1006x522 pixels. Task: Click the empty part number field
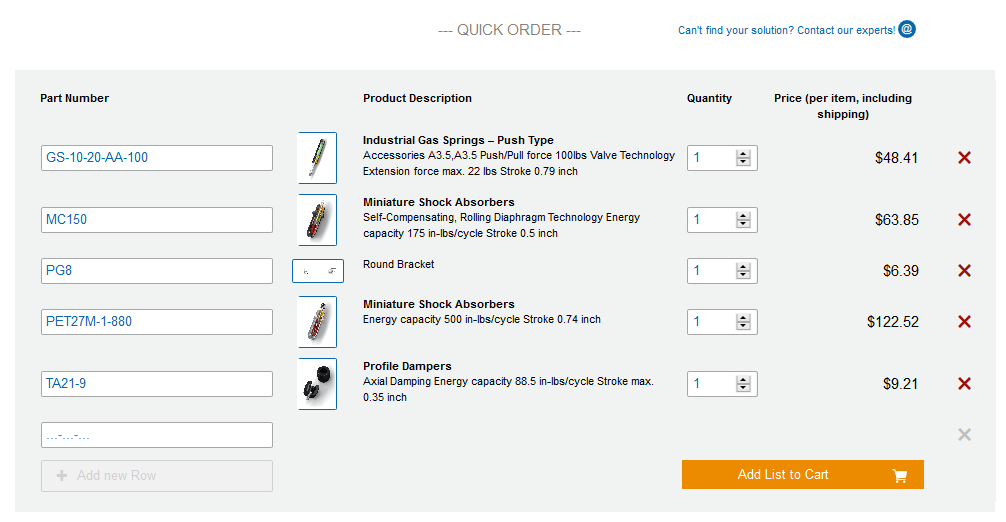[157, 435]
